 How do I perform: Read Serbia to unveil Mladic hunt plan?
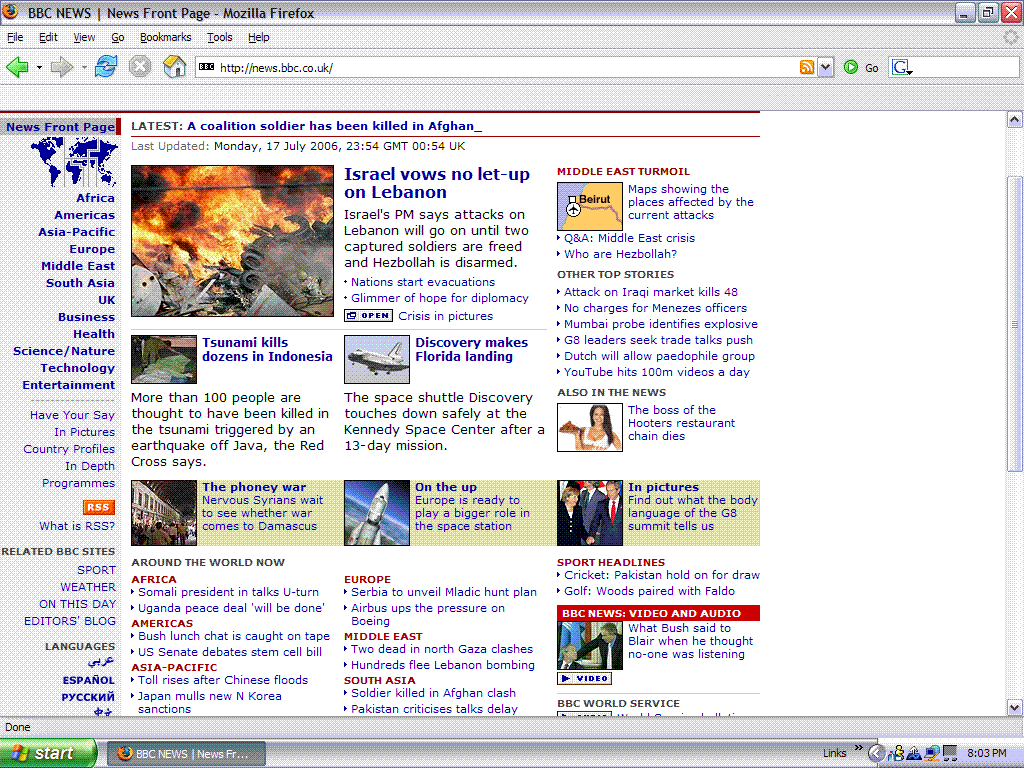(444, 592)
